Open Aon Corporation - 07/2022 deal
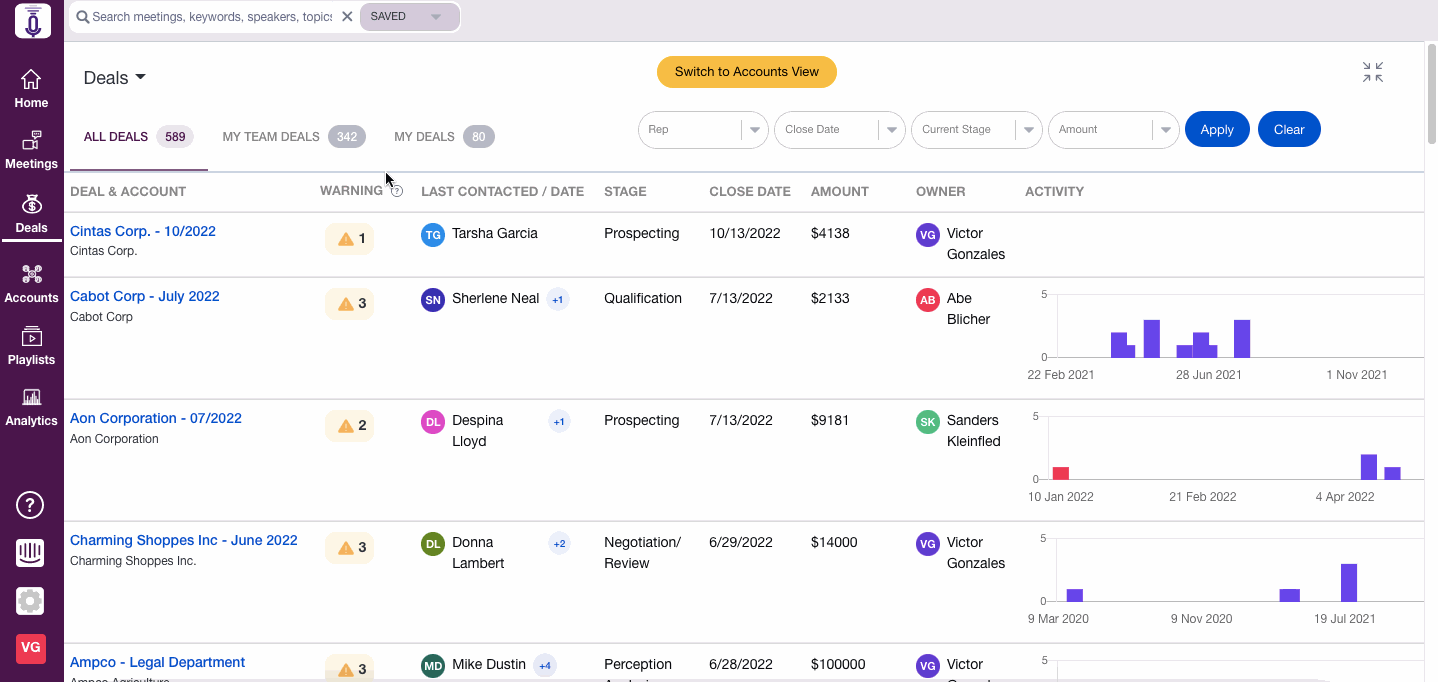This screenshot has height=682, width=1438. click(156, 418)
